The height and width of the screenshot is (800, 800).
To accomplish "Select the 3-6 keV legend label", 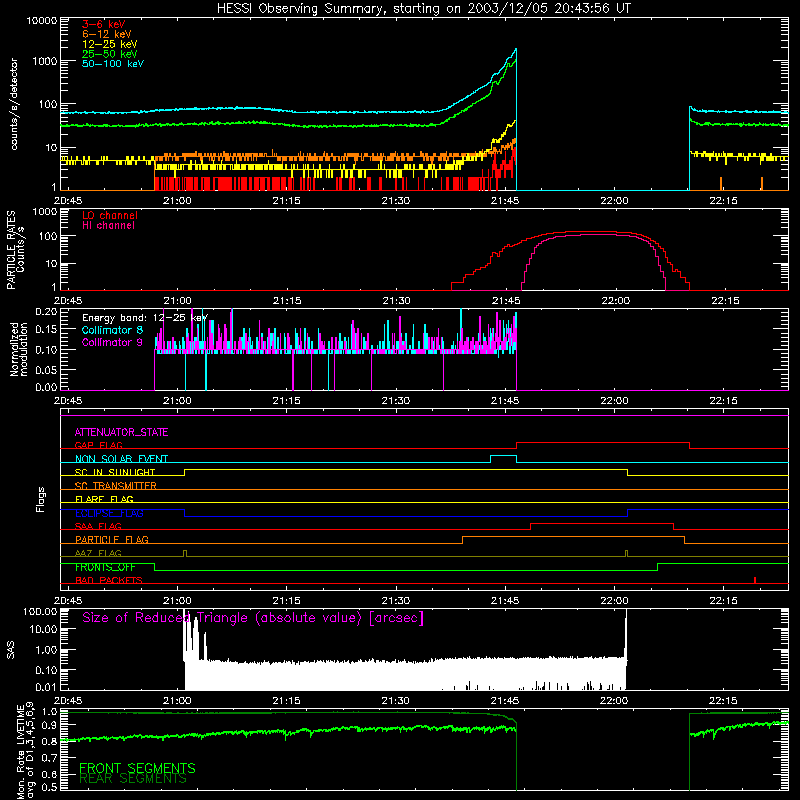I will pyautogui.click(x=104, y=24).
